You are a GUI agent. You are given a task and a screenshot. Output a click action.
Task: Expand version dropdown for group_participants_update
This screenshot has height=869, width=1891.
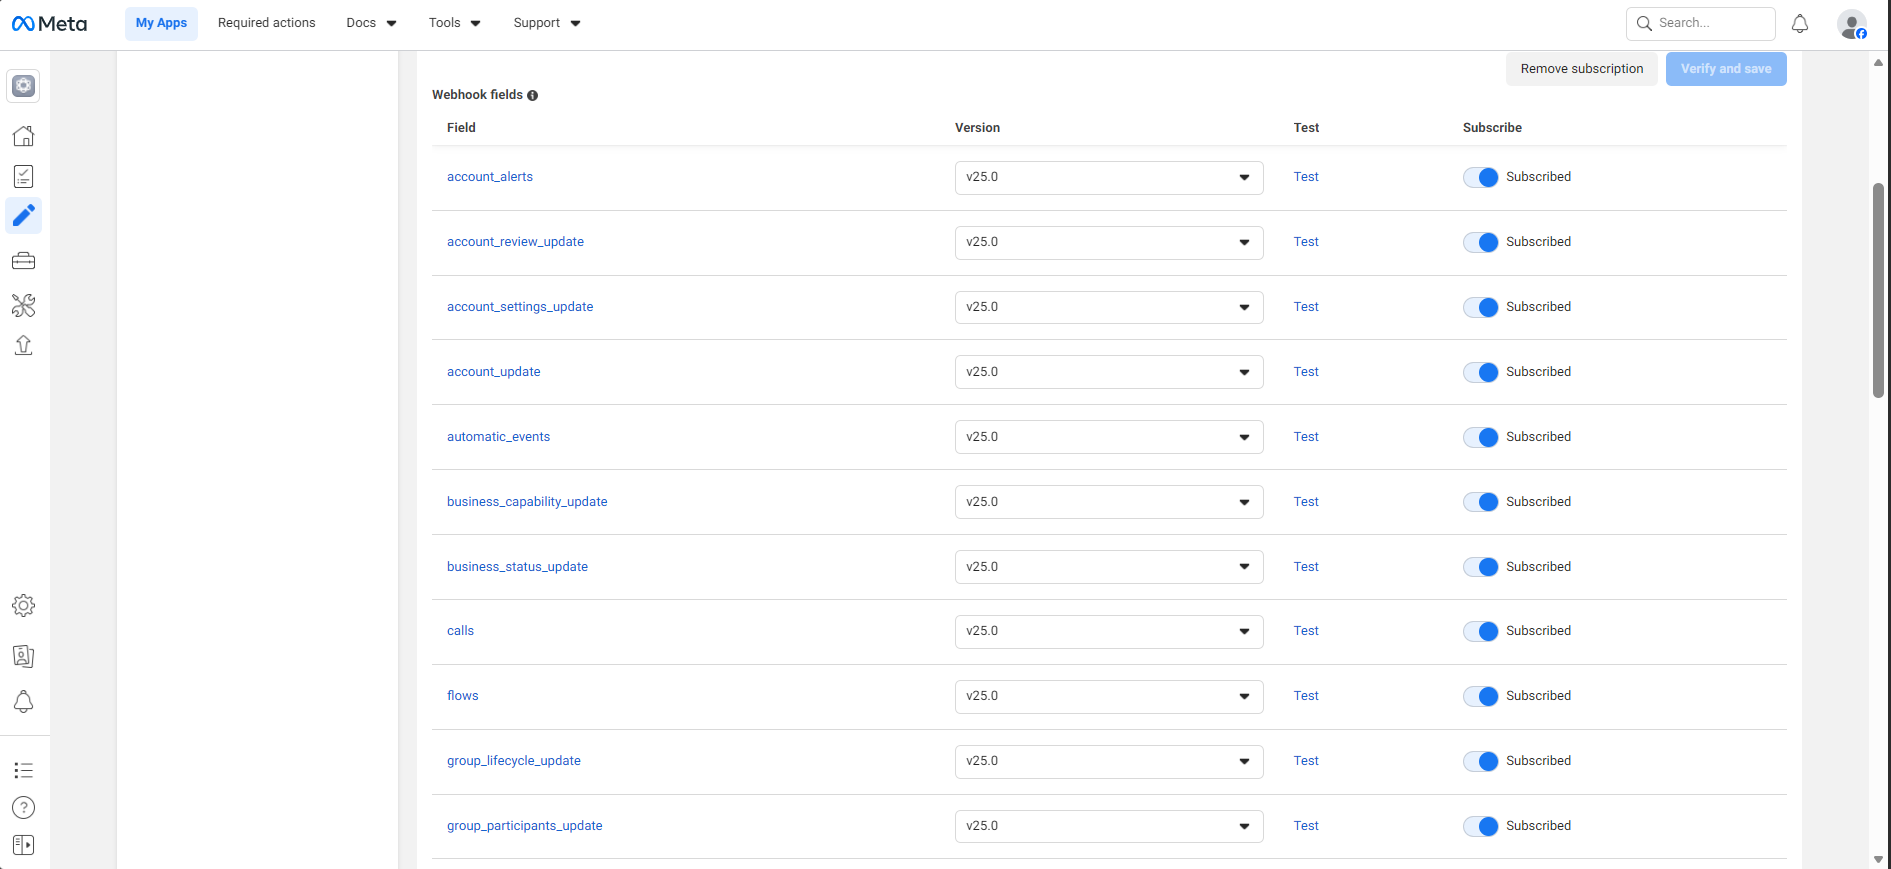(x=1109, y=826)
